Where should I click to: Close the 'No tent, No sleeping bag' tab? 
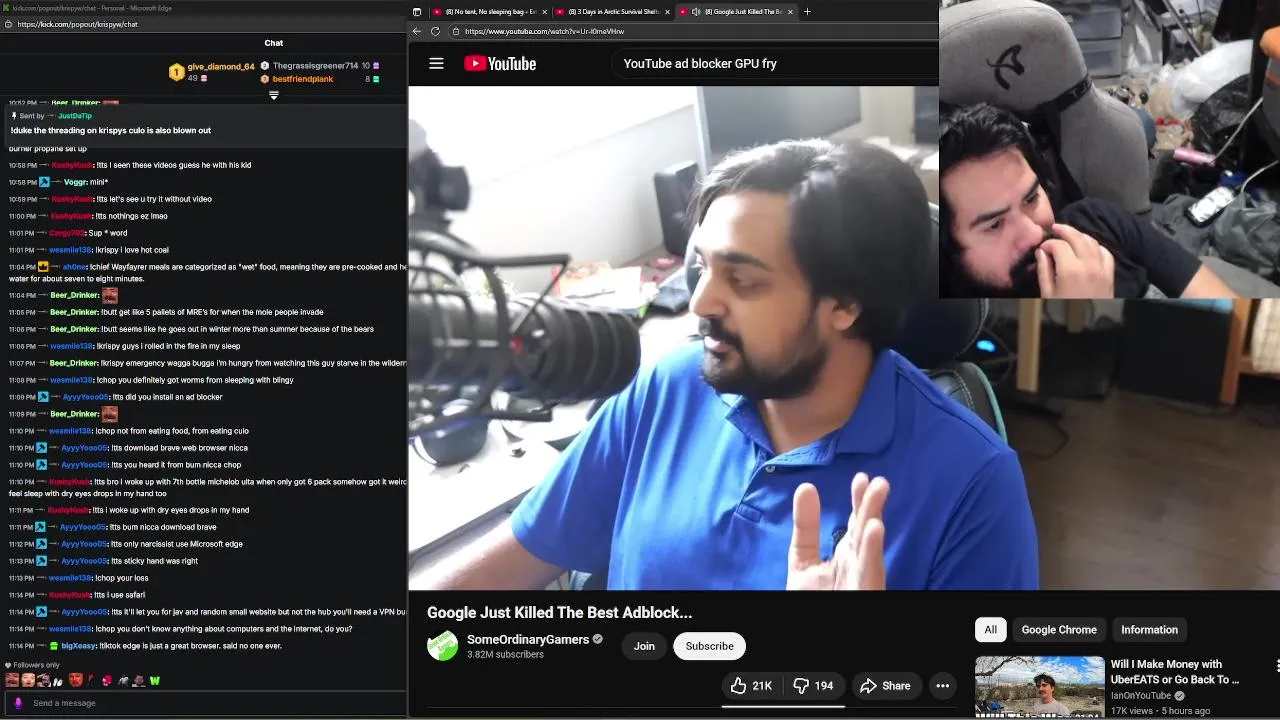pyautogui.click(x=543, y=12)
